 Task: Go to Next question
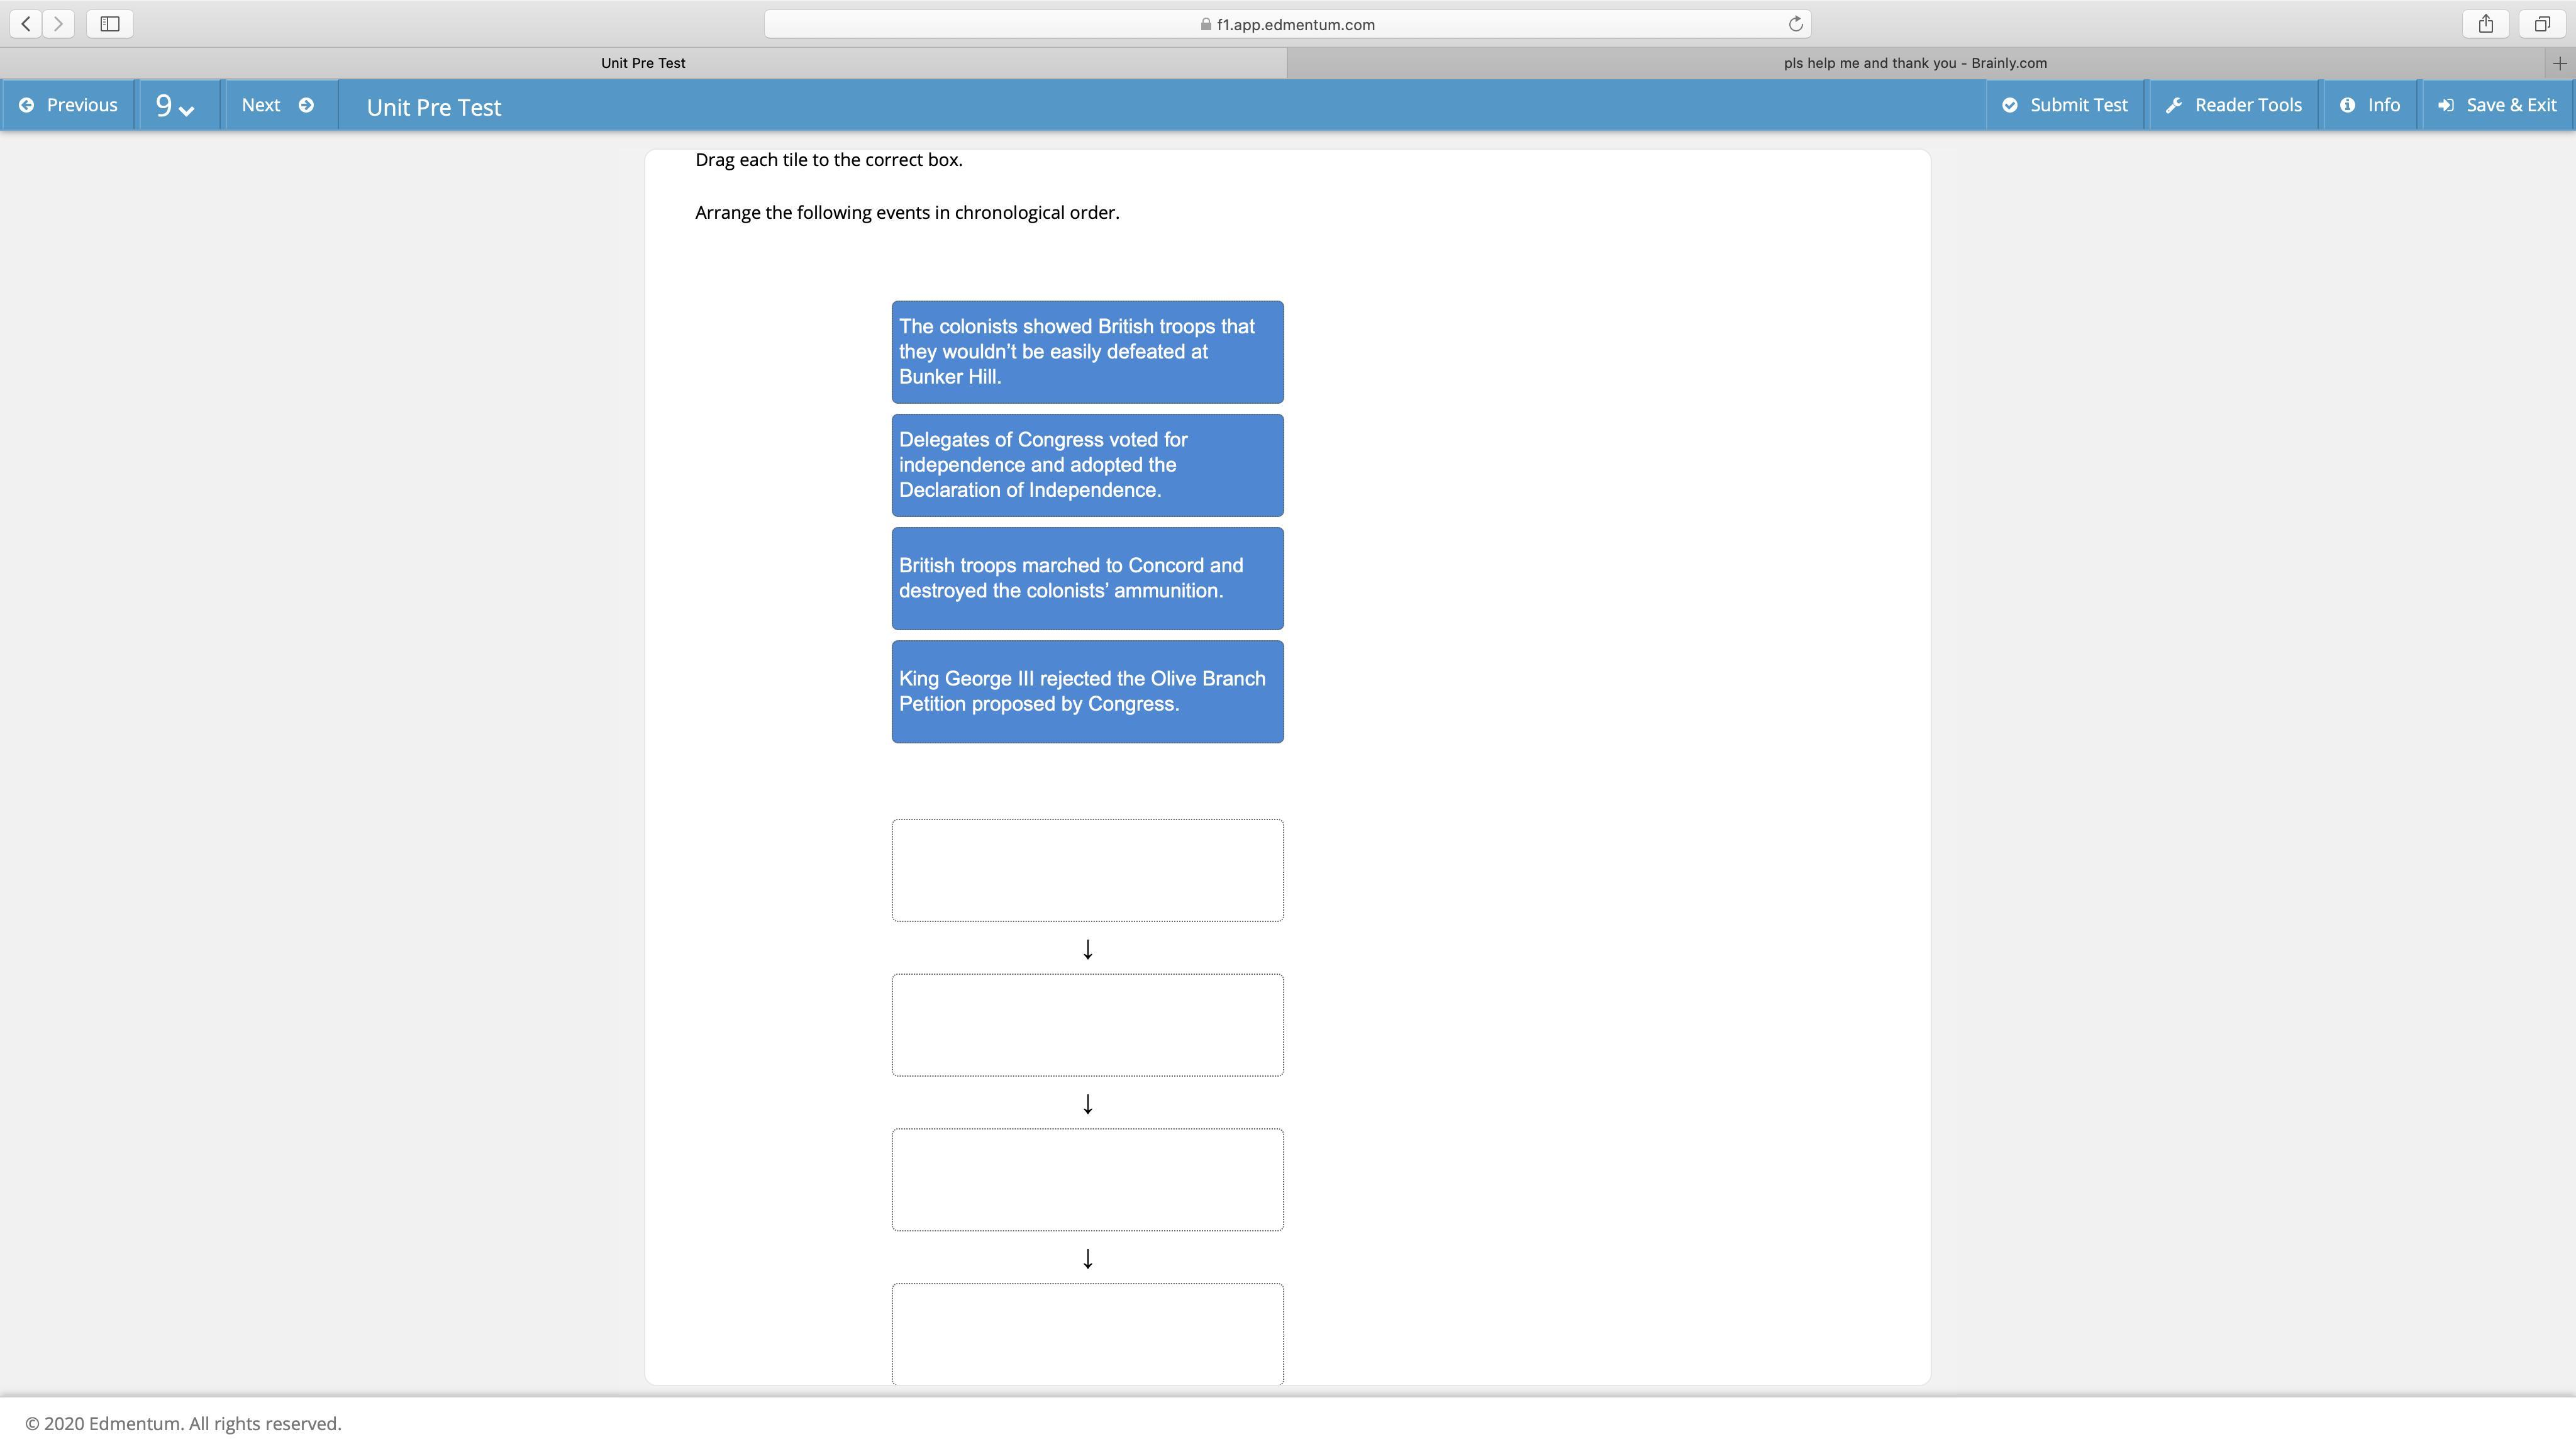pyautogui.click(x=277, y=105)
